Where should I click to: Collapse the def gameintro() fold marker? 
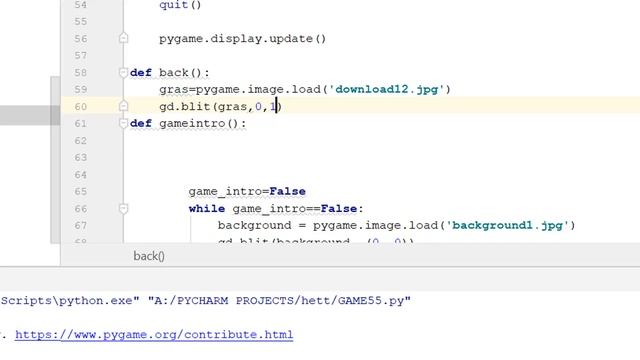[123, 123]
